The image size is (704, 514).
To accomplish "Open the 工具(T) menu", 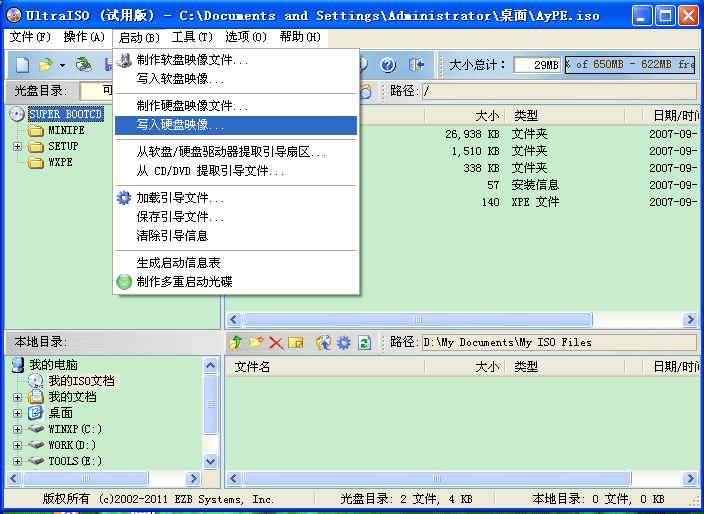I will tap(192, 37).
